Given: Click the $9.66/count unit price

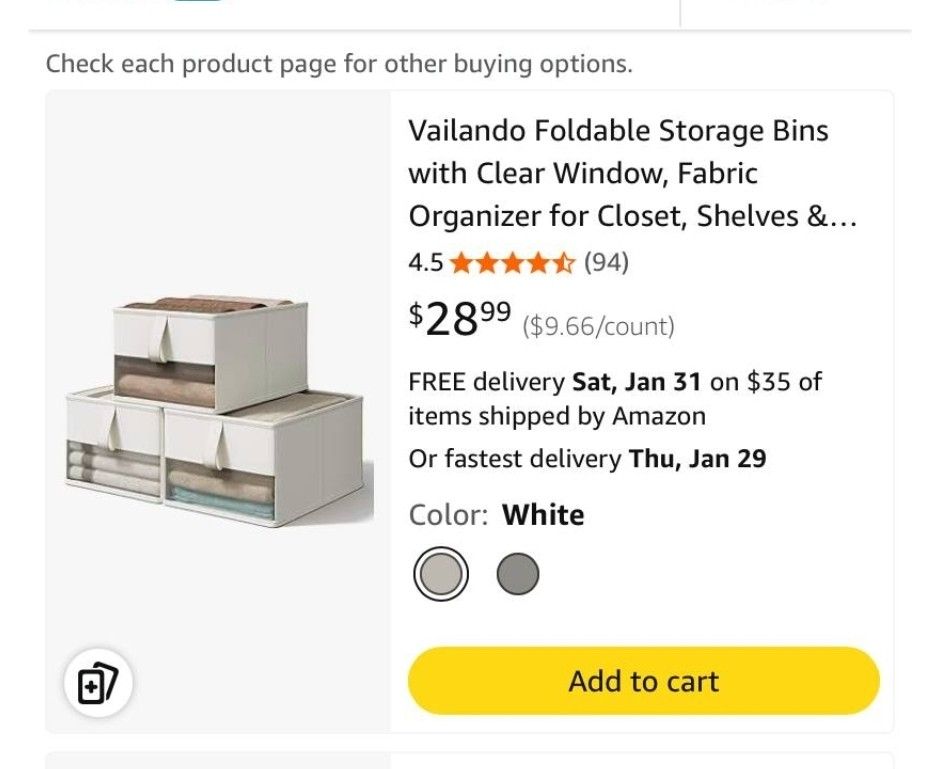Looking at the screenshot, I should click(x=598, y=326).
